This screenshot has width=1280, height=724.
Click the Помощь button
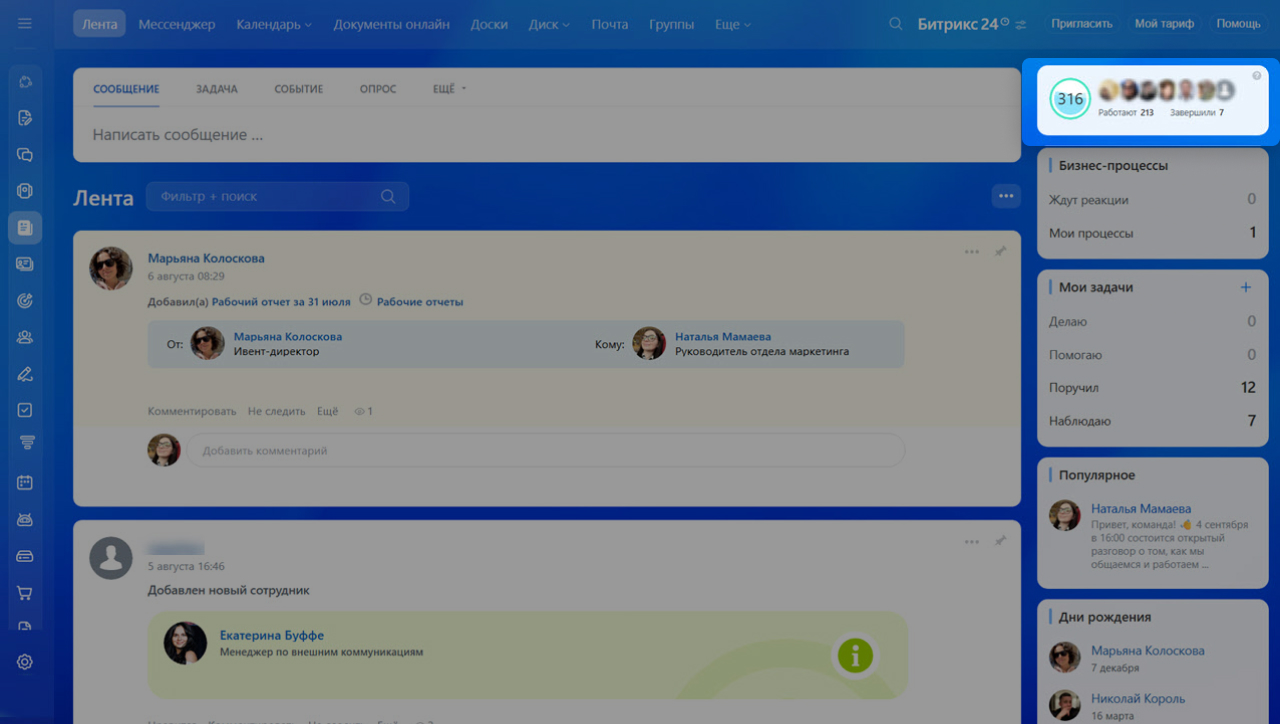[1238, 23]
